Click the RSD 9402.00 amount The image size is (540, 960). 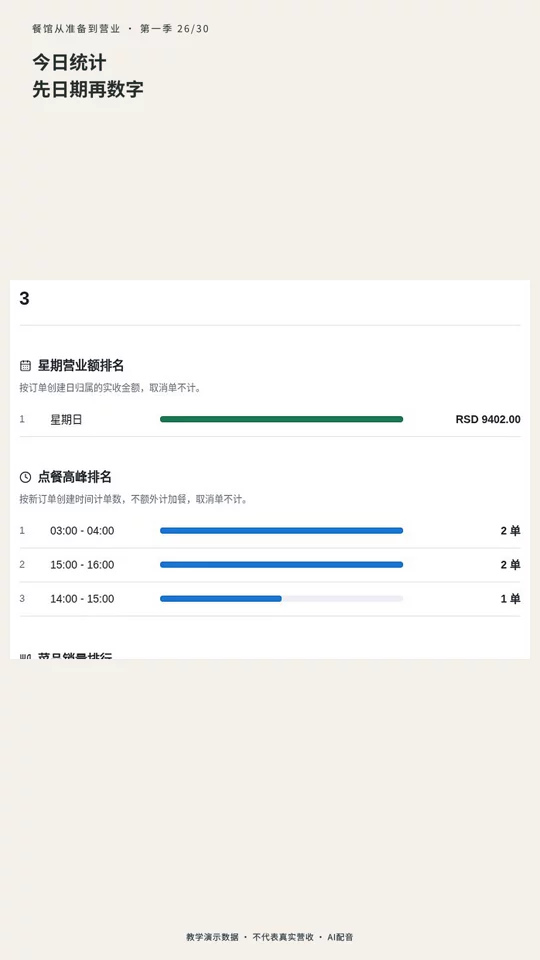(488, 420)
